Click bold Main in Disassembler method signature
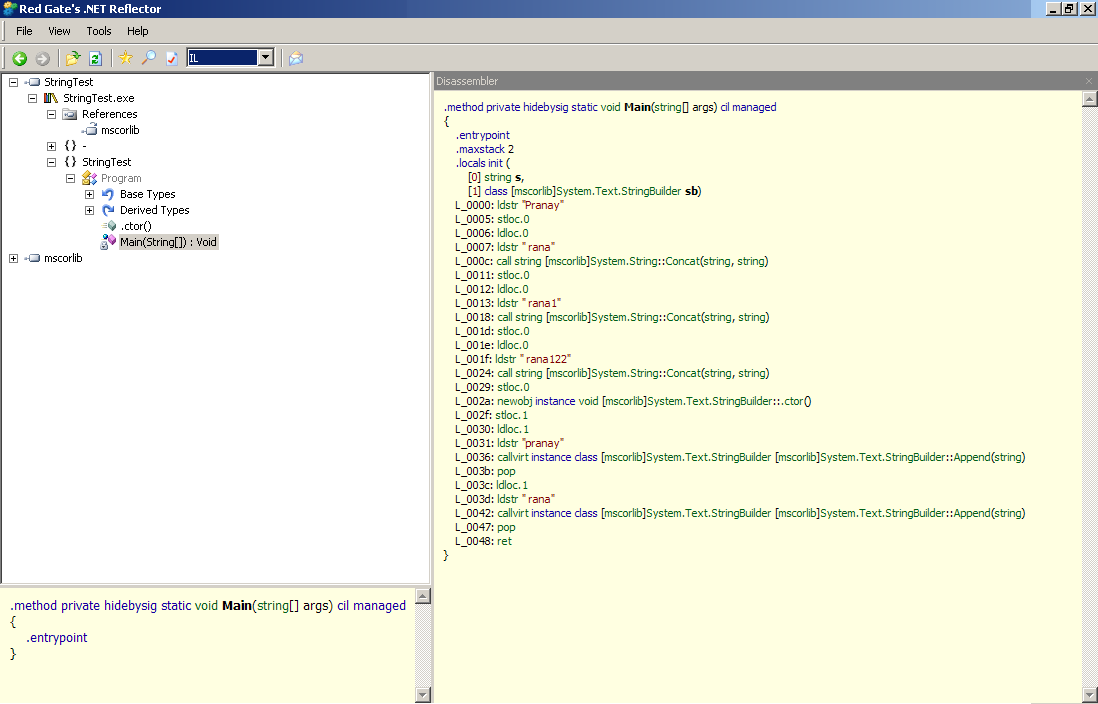Viewport: 1098px width, 704px height. point(637,107)
